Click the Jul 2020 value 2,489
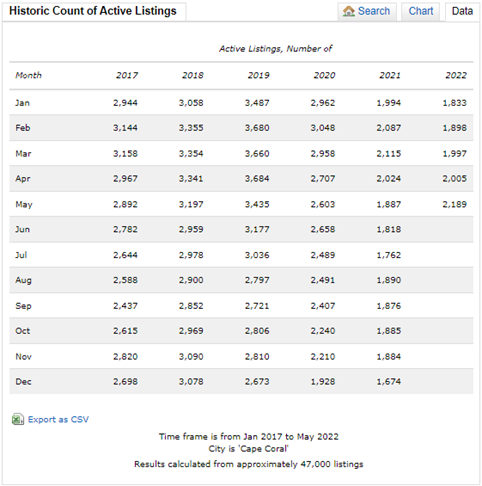The height and width of the screenshot is (486, 482). (323, 255)
